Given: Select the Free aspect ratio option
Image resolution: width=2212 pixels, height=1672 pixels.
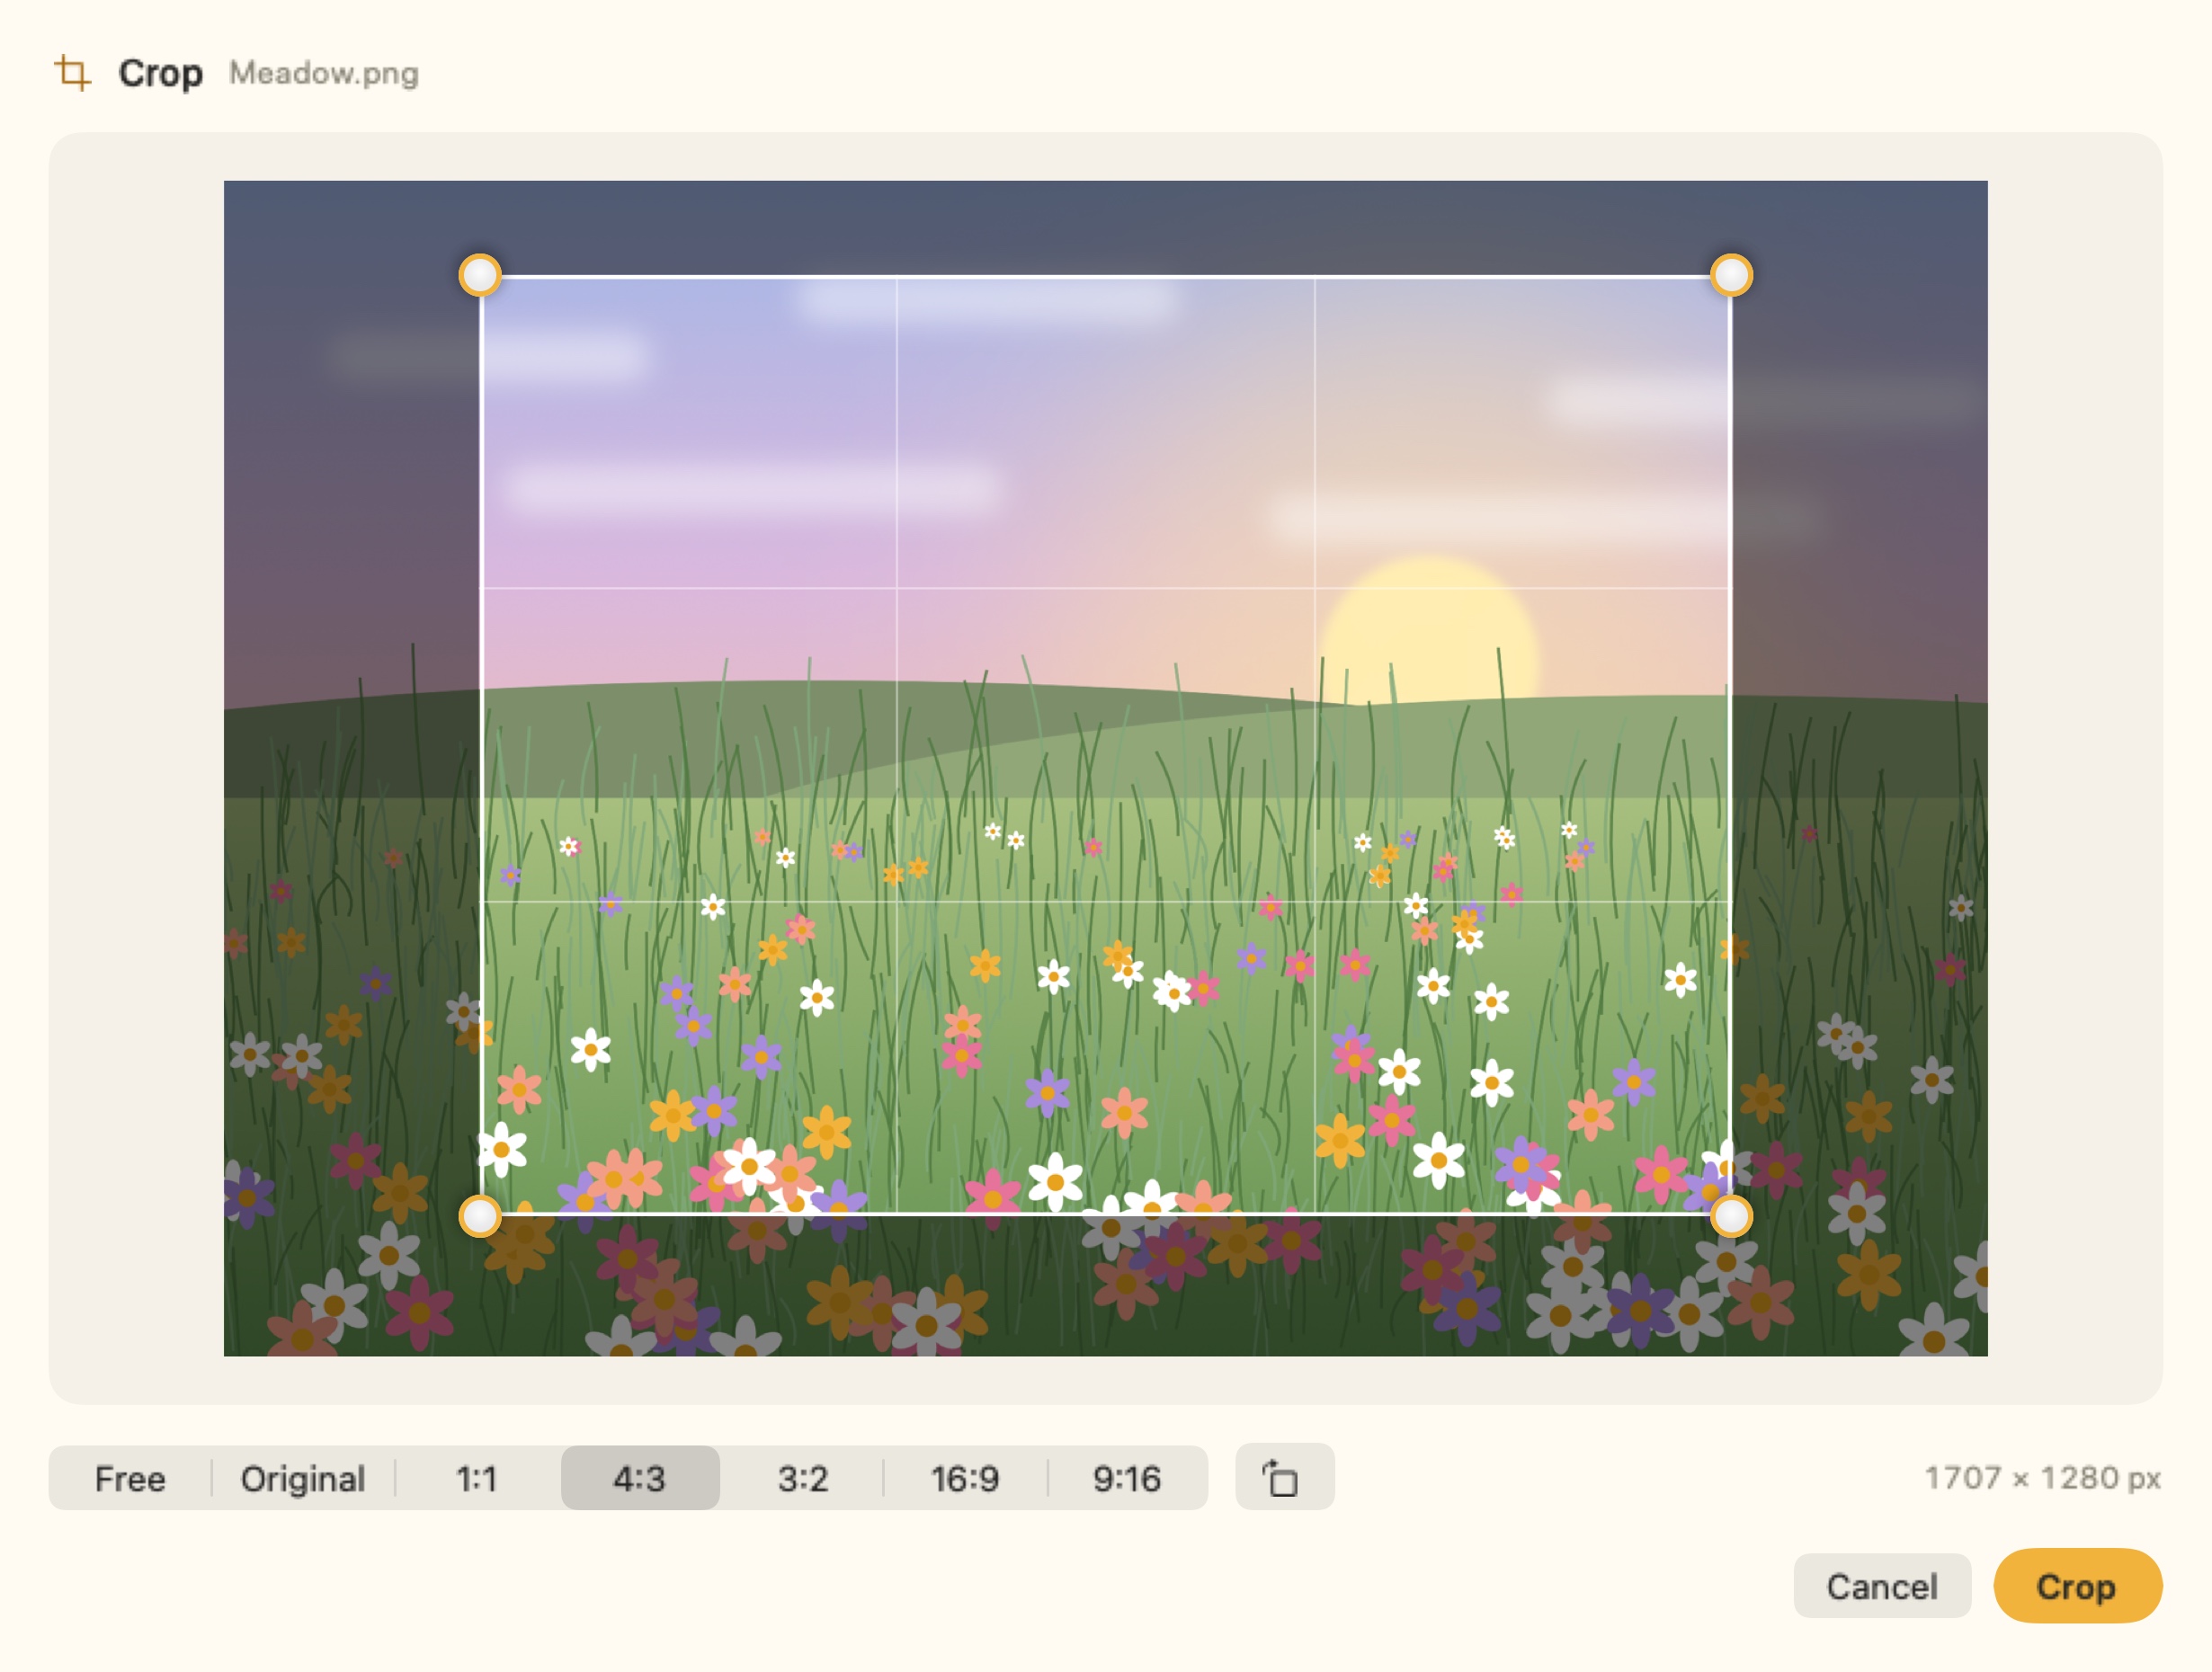Looking at the screenshot, I should pyautogui.click(x=130, y=1478).
